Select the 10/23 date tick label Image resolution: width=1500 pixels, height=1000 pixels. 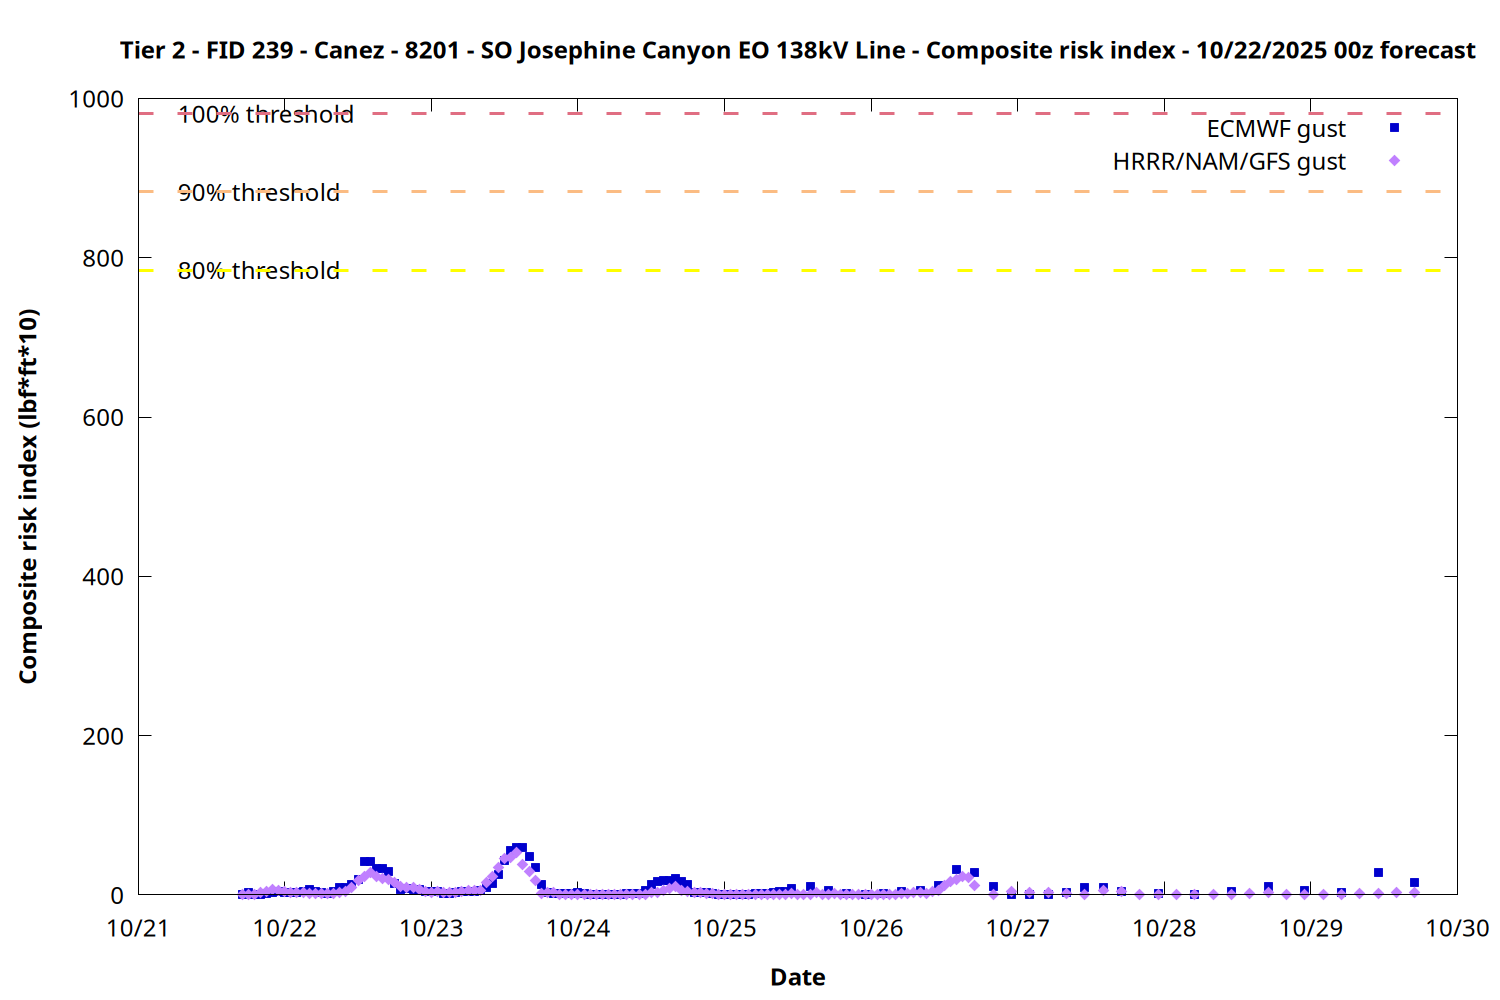coord(431,929)
